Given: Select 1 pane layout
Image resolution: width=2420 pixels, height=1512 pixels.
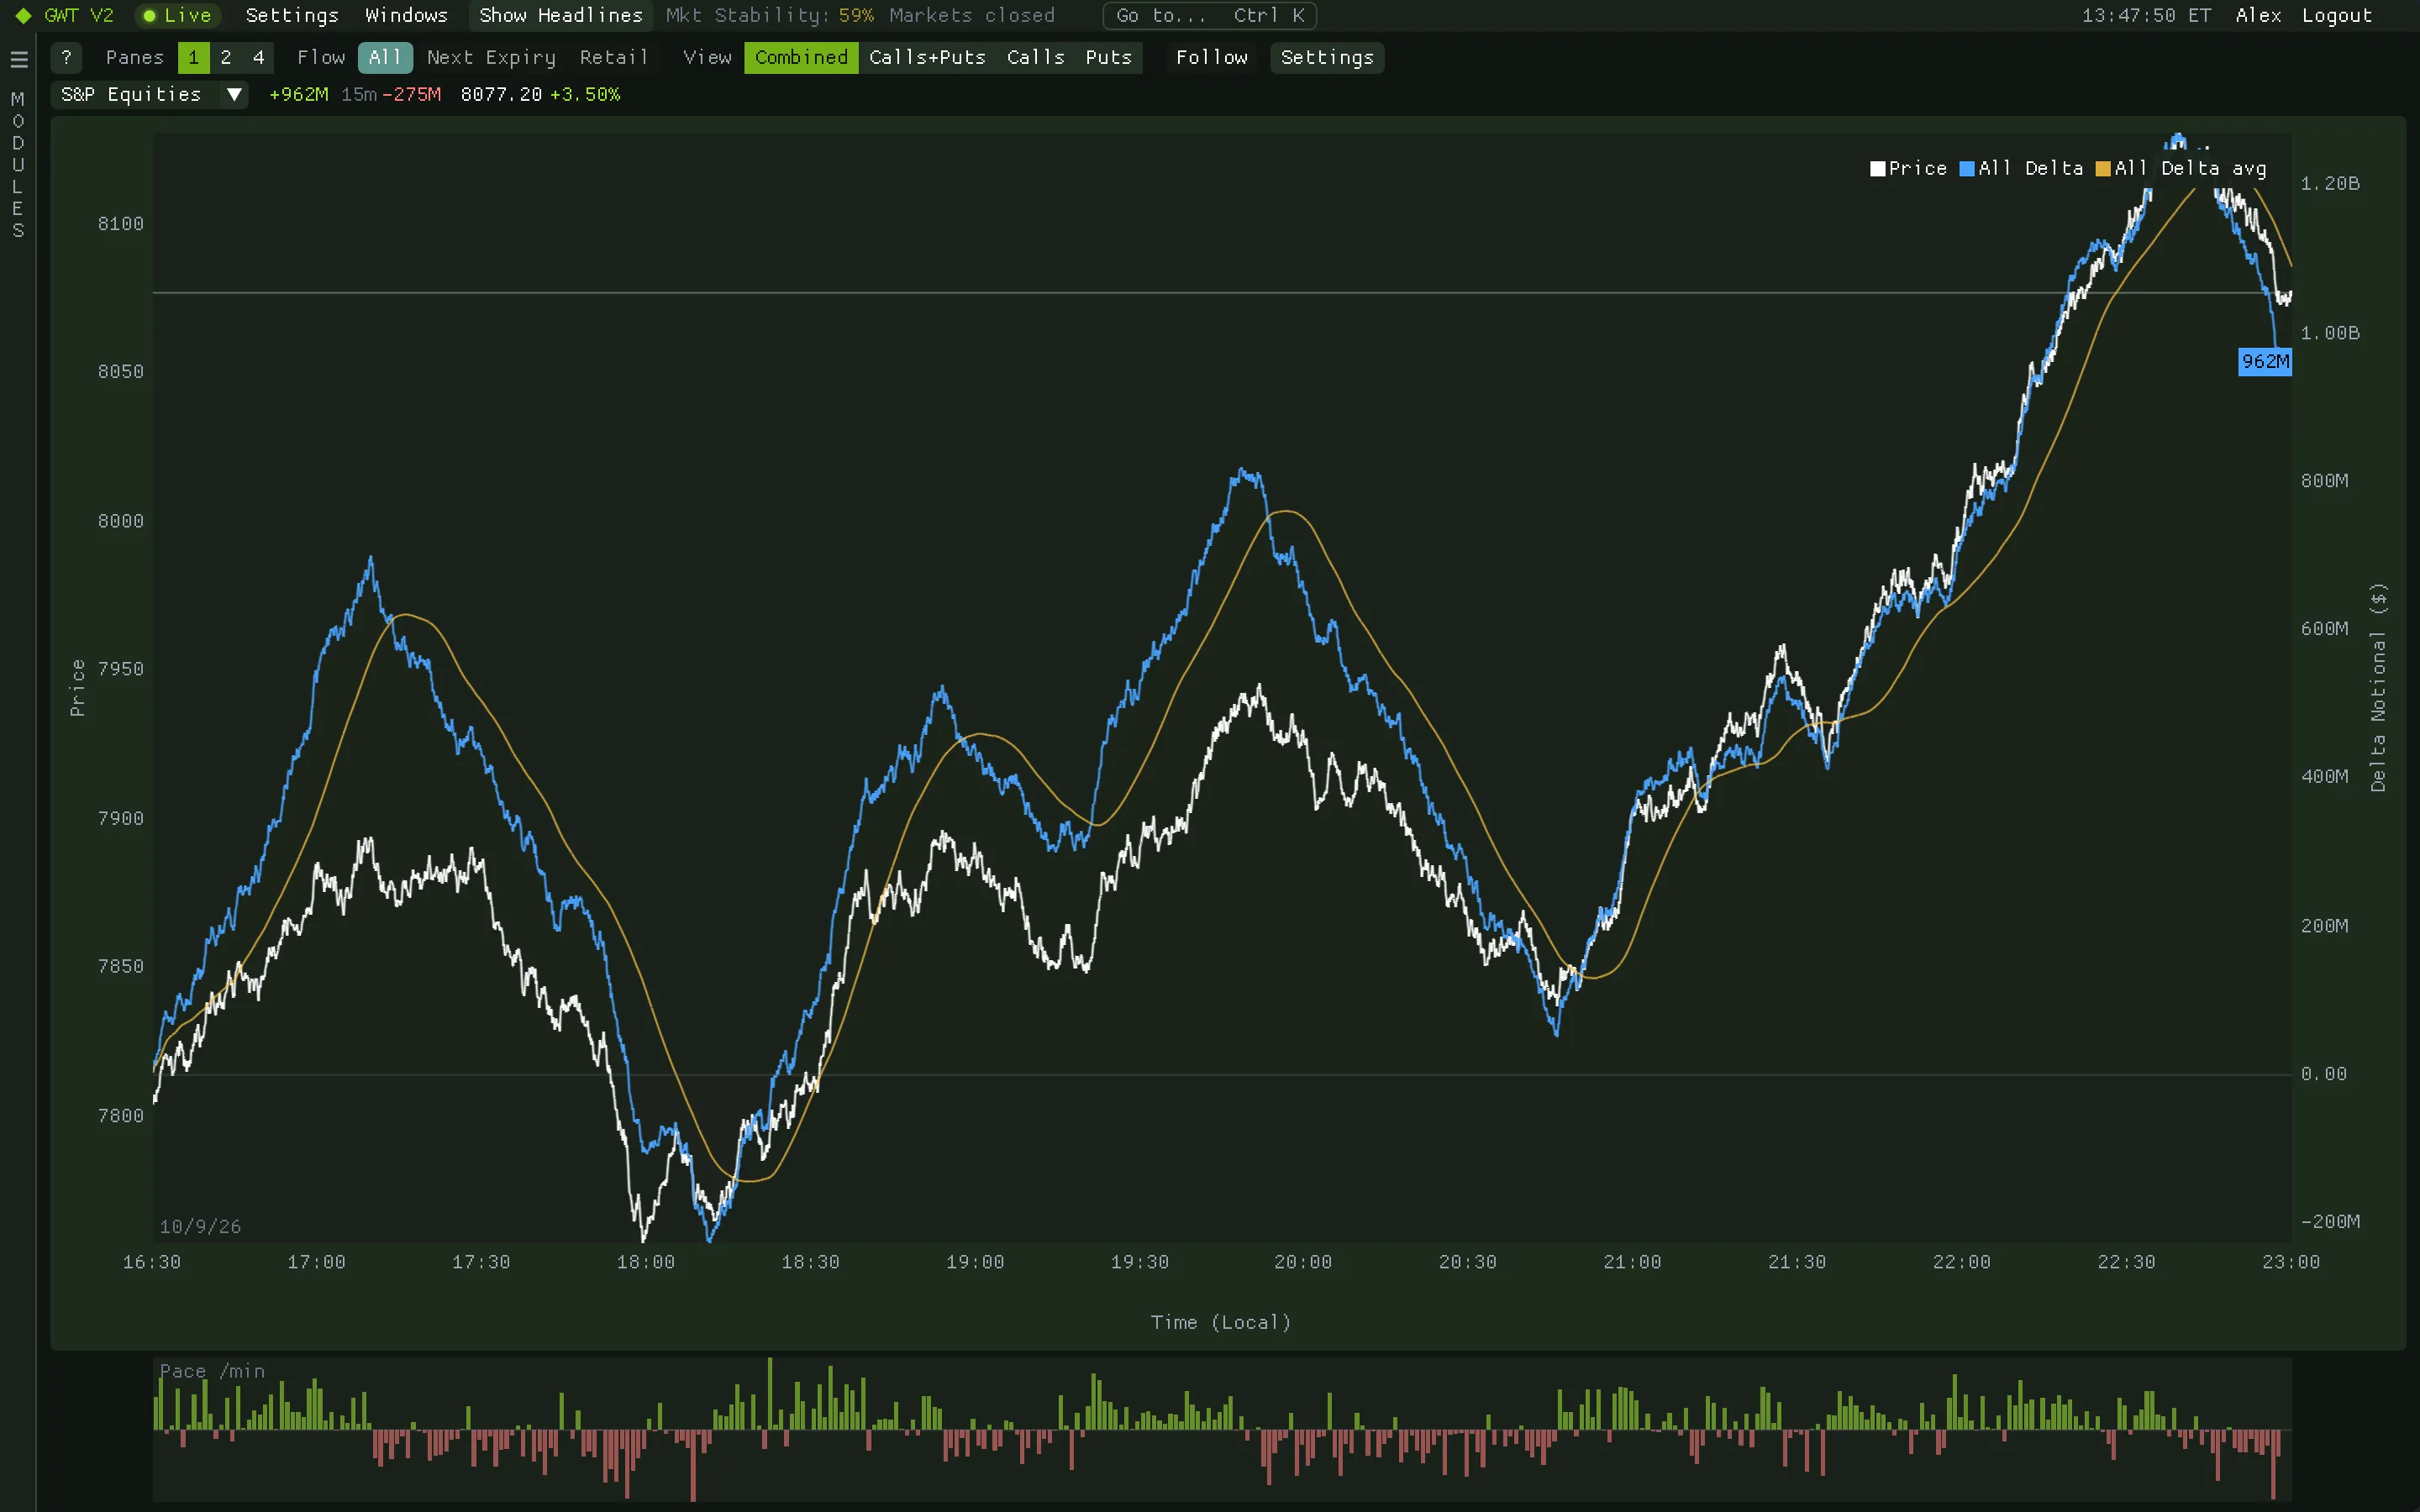Looking at the screenshot, I should [x=194, y=57].
